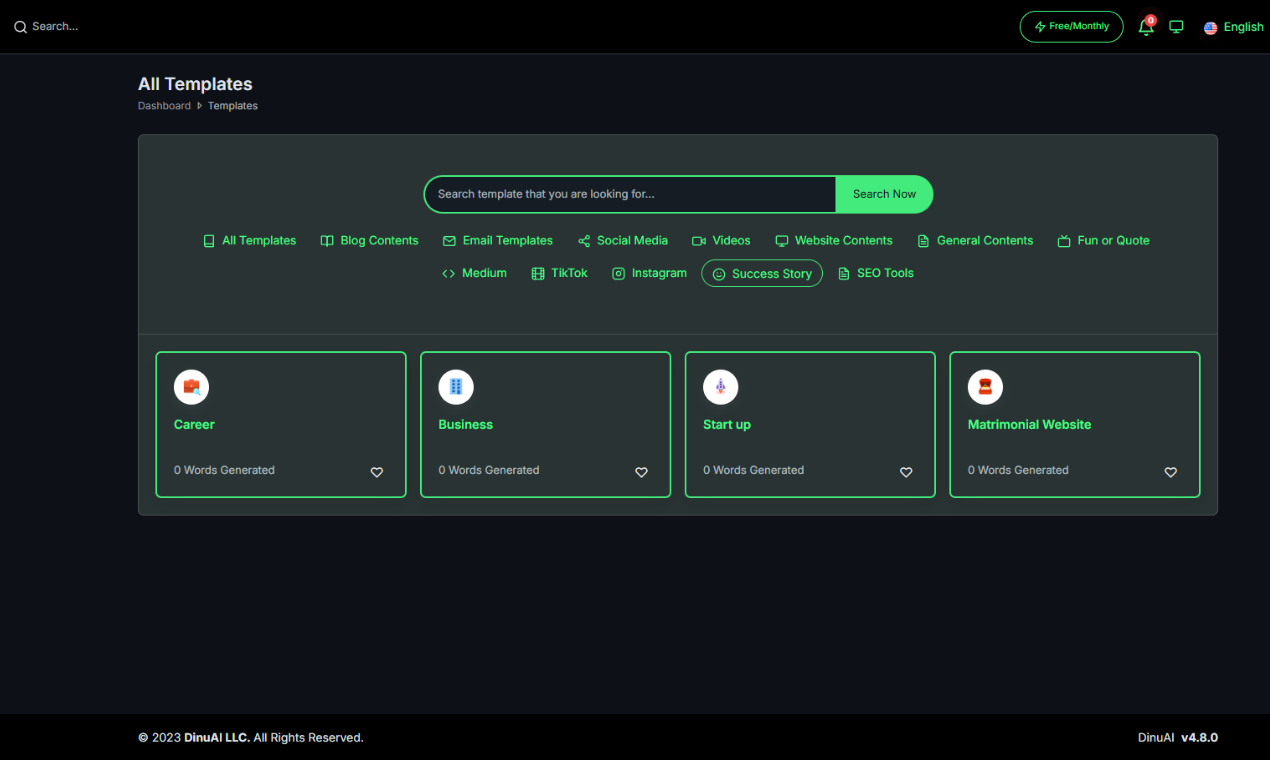Open the Business template title
The image size is (1270, 760).
click(x=465, y=425)
